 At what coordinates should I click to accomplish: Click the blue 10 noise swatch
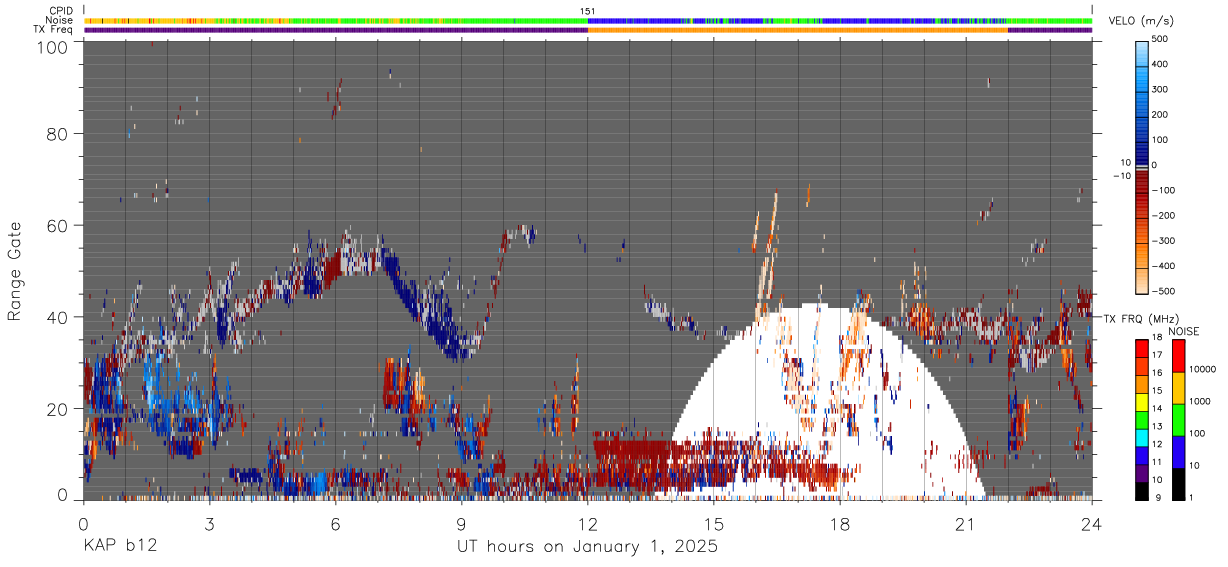tap(1178, 451)
